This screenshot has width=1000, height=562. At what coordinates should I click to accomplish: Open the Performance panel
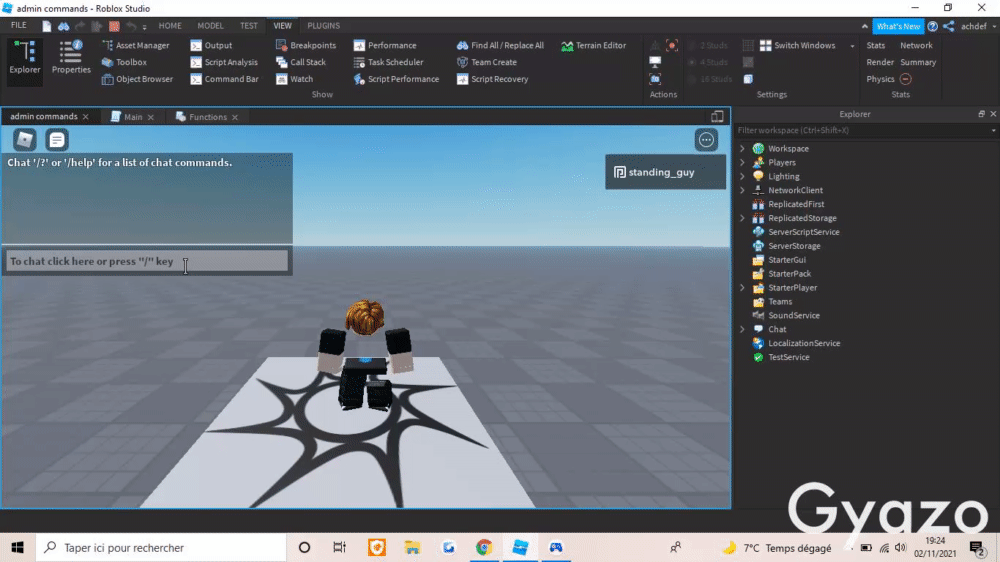pyautogui.click(x=385, y=45)
